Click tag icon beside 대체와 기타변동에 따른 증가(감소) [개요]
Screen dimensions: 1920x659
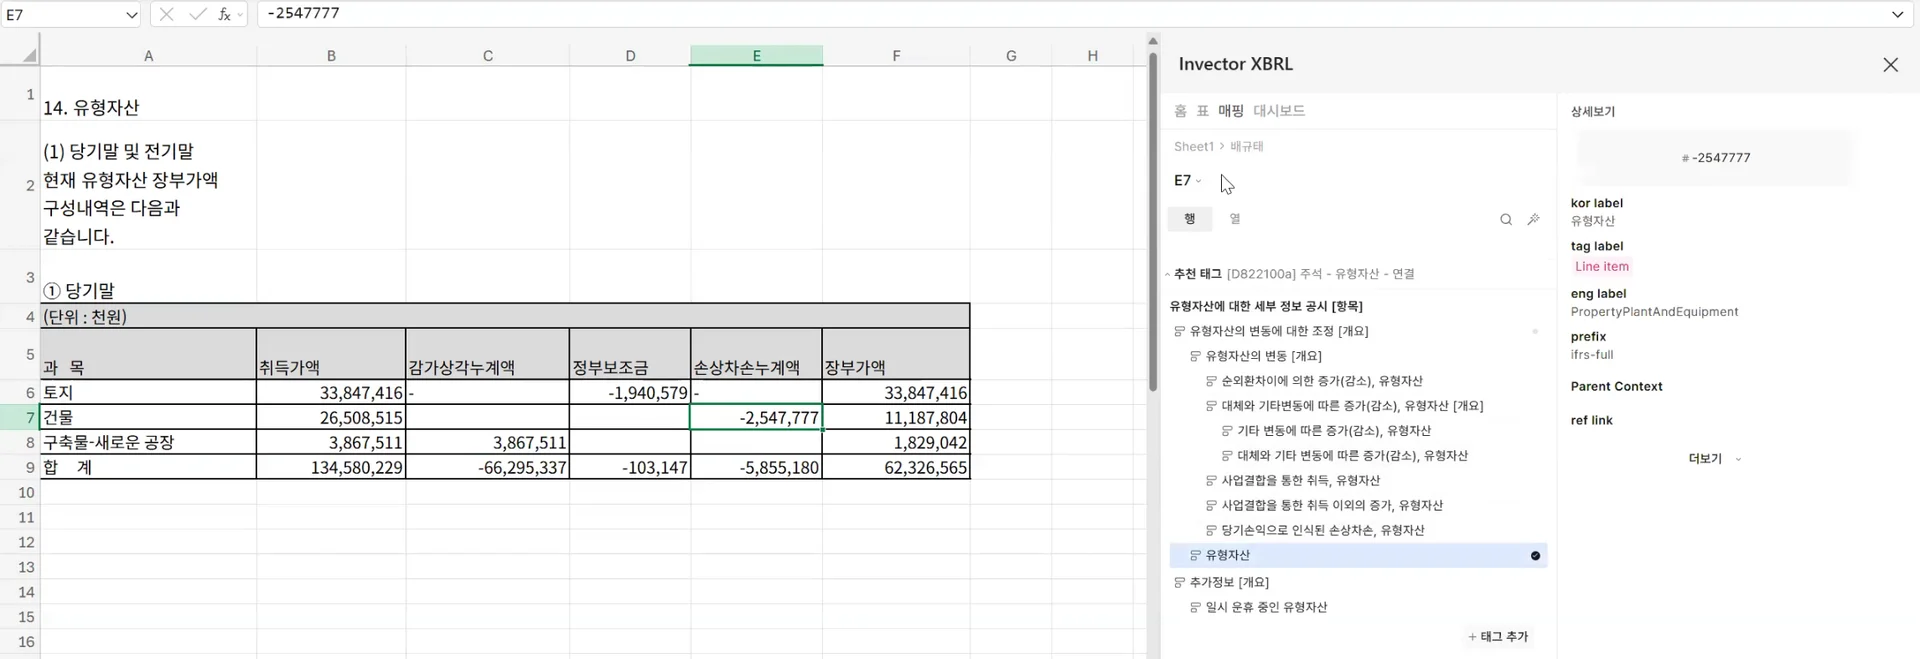click(1212, 406)
